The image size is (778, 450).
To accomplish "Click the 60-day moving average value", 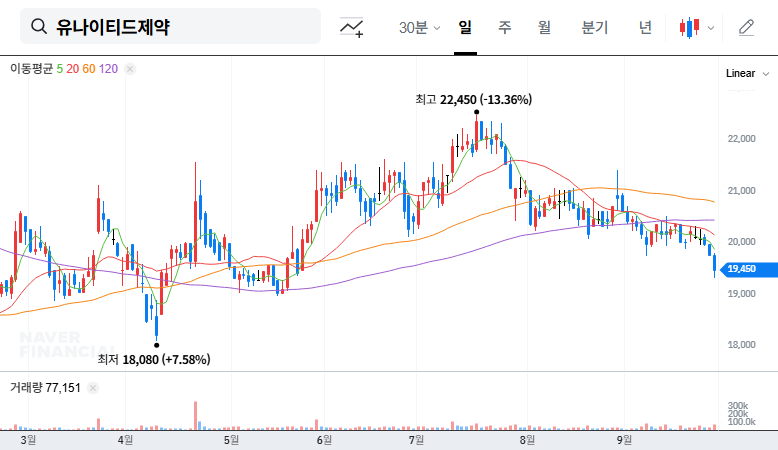I will coord(89,69).
